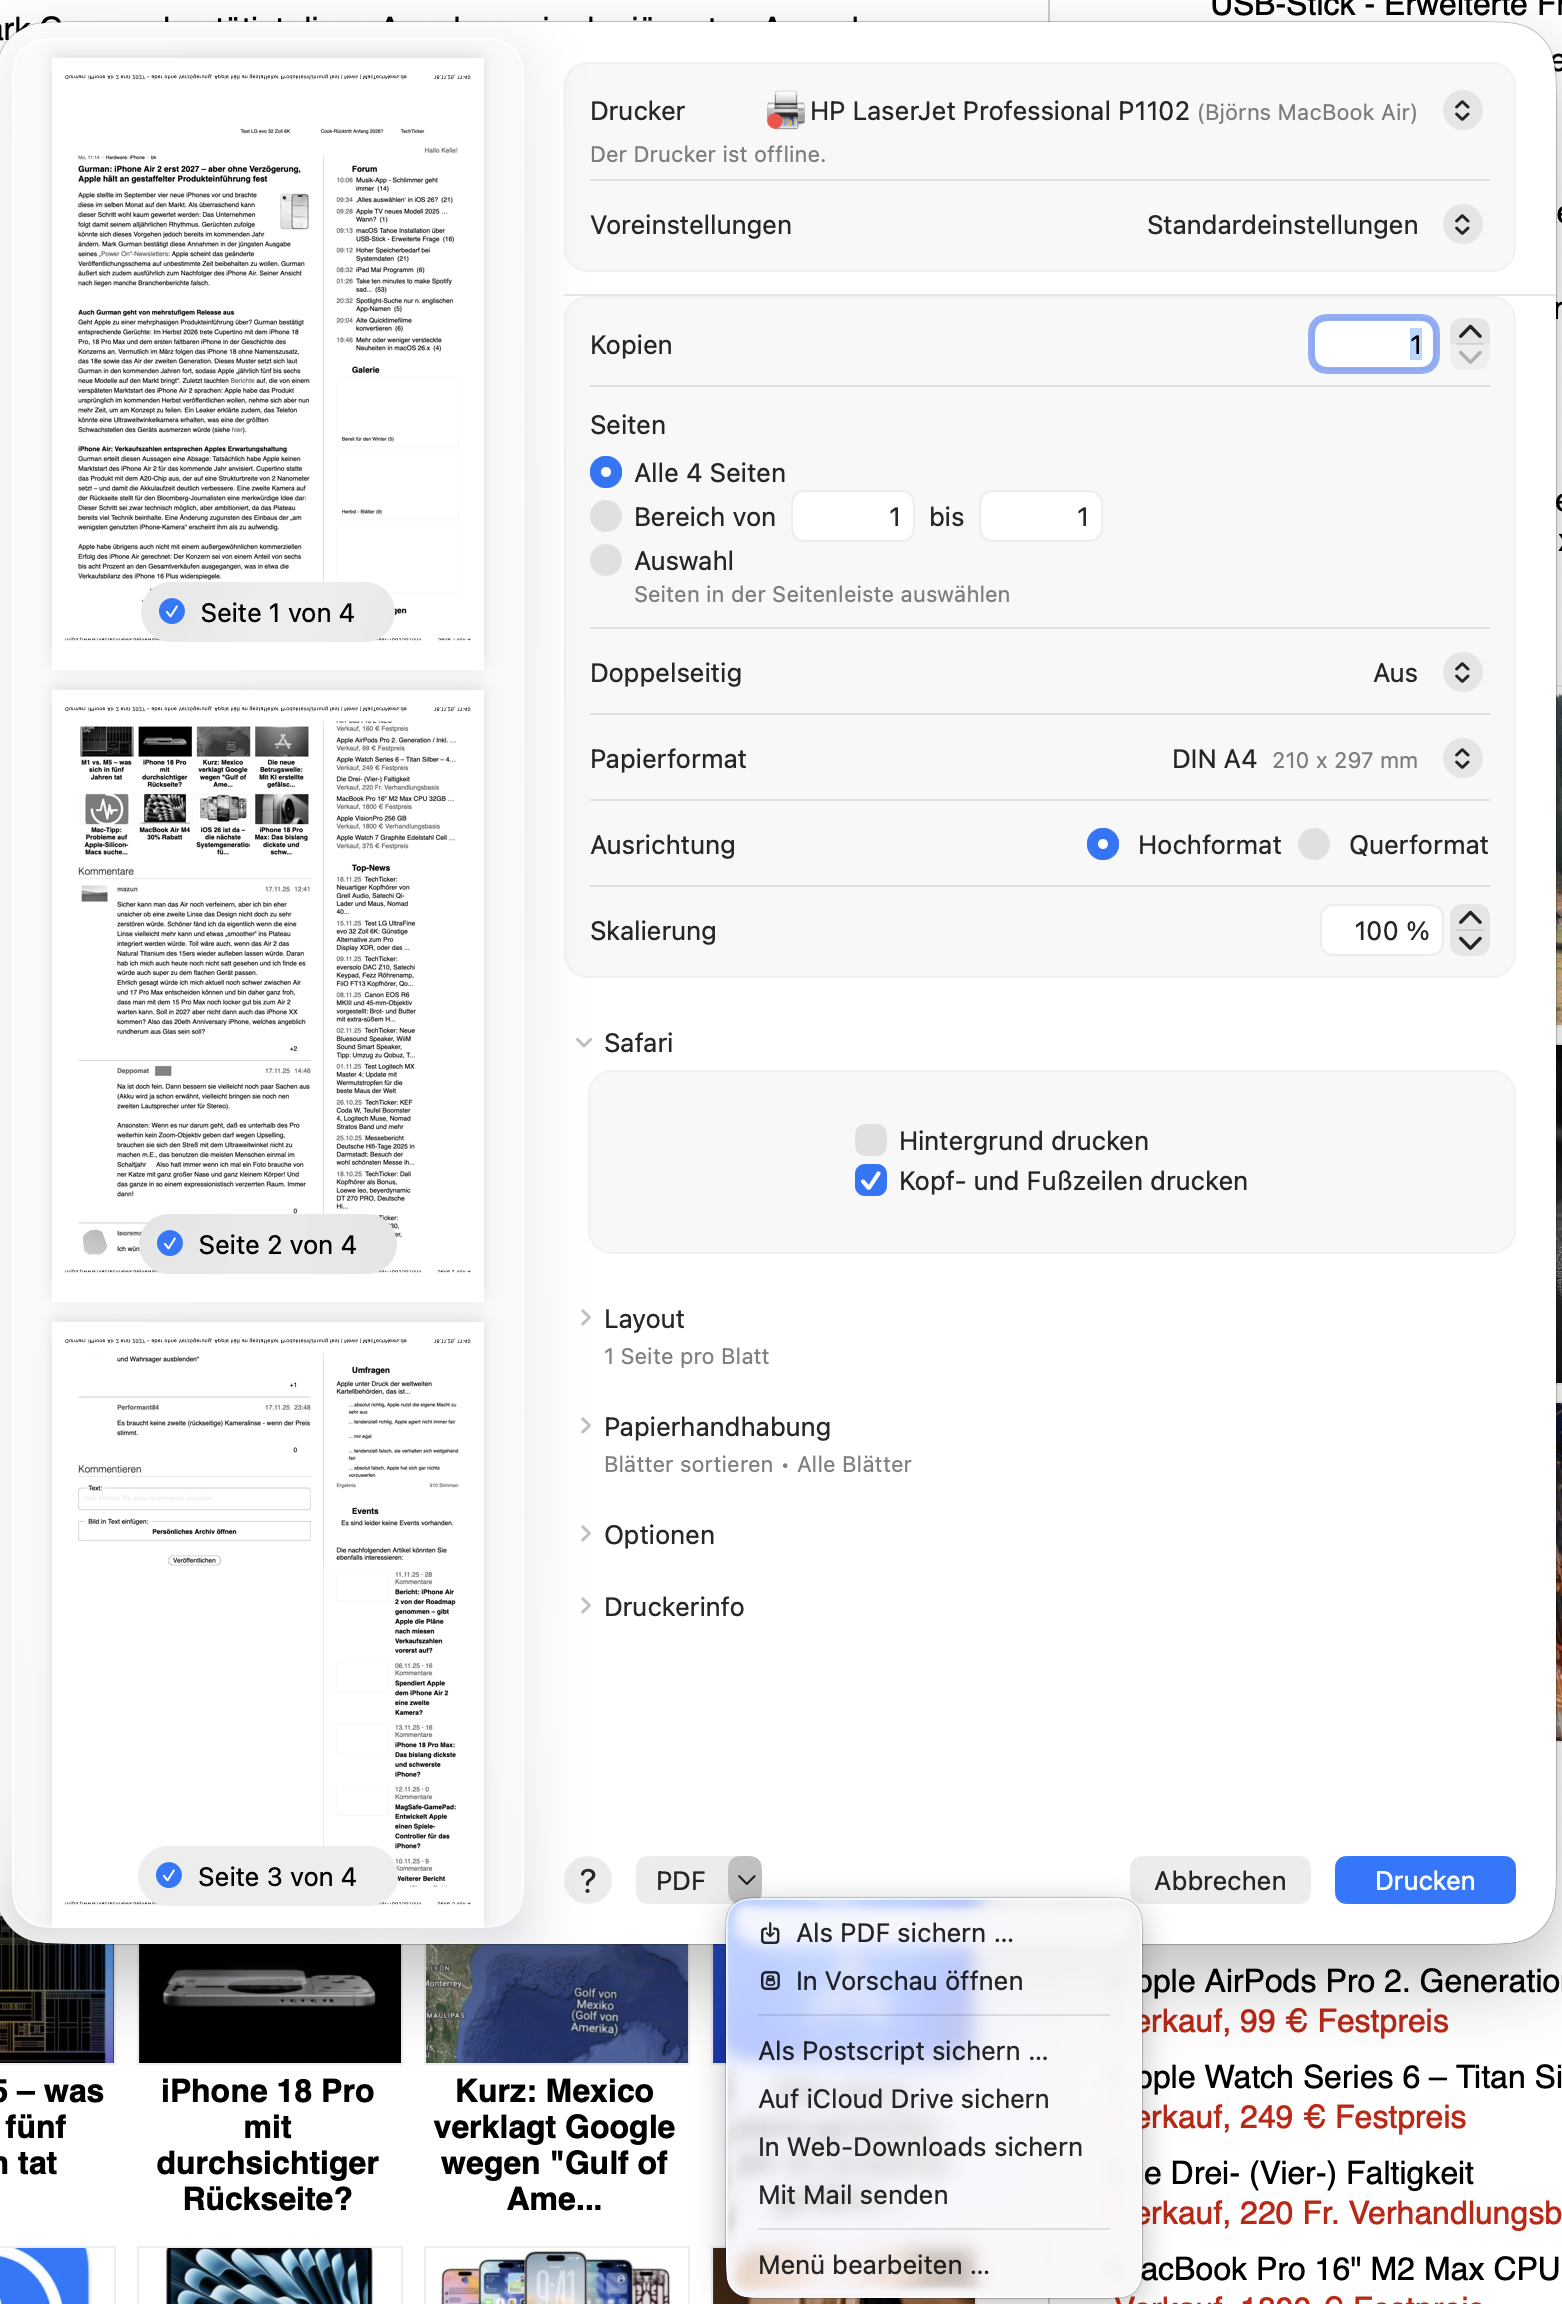Open the Papierformat popup menu
1562x2304 pixels.
[1462, 759]
